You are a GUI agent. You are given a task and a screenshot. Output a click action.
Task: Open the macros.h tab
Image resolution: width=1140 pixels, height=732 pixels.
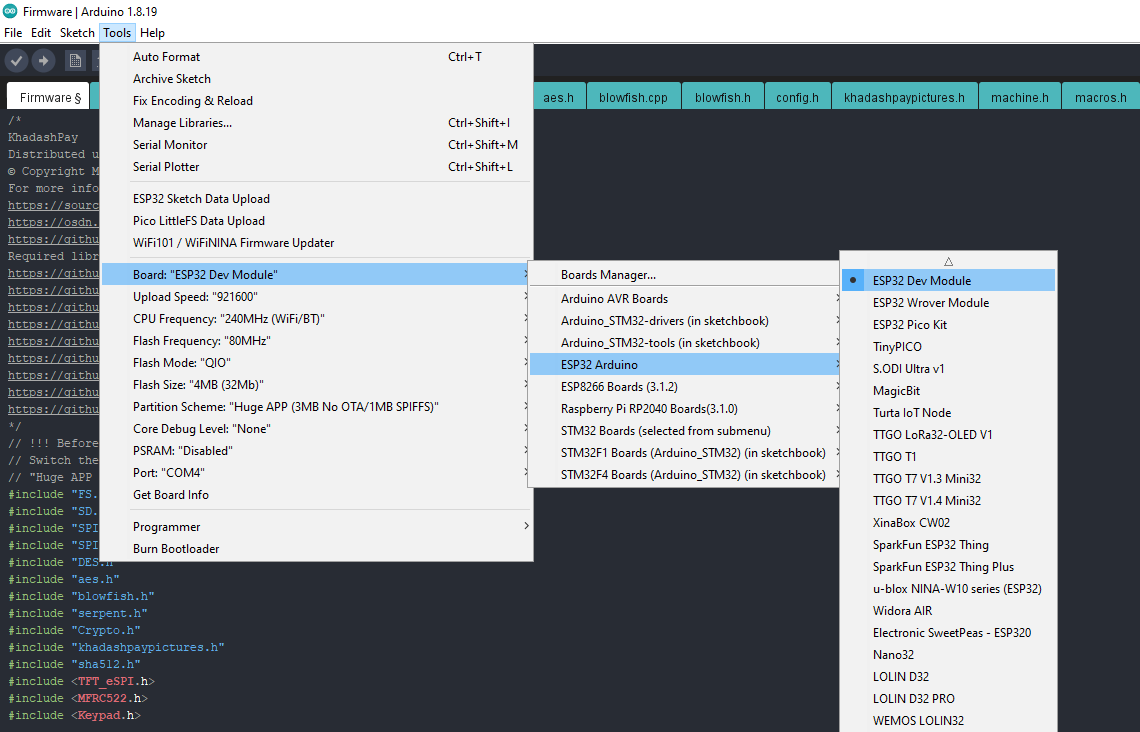tap(1101, 97)
